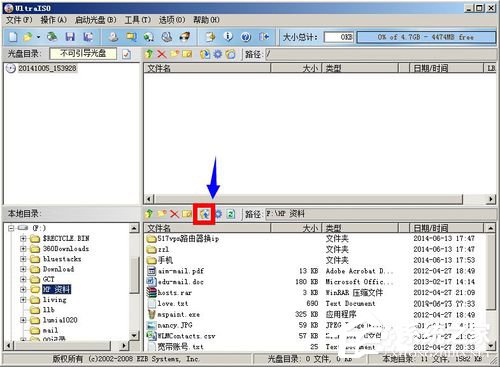This screenshot has height=367, width=500.
Task: Create new folder in disc pane toolbar
Action: coord(174,54)
